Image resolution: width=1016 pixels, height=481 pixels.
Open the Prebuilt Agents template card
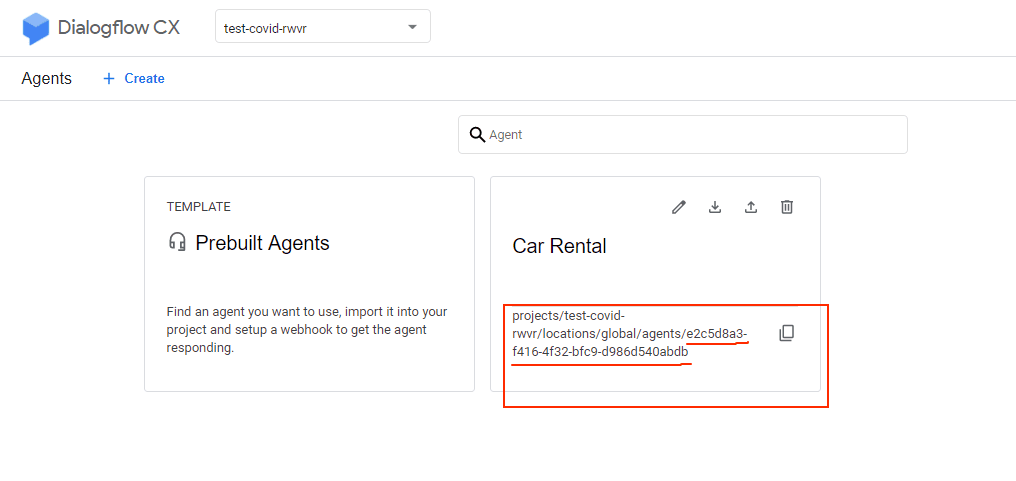click(x=309, y=284)
